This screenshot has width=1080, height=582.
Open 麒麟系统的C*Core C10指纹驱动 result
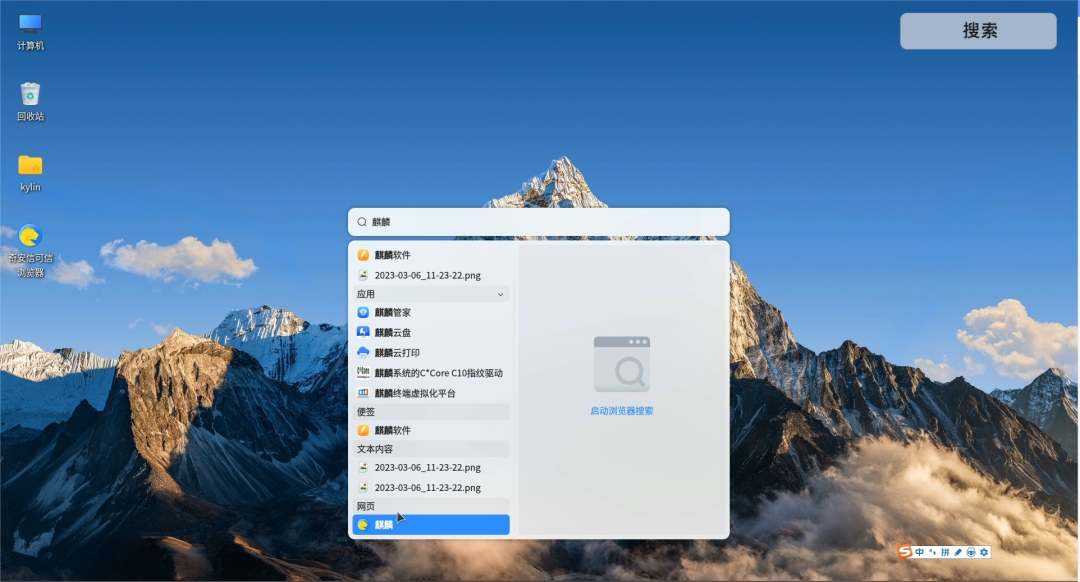click(431, 373)
